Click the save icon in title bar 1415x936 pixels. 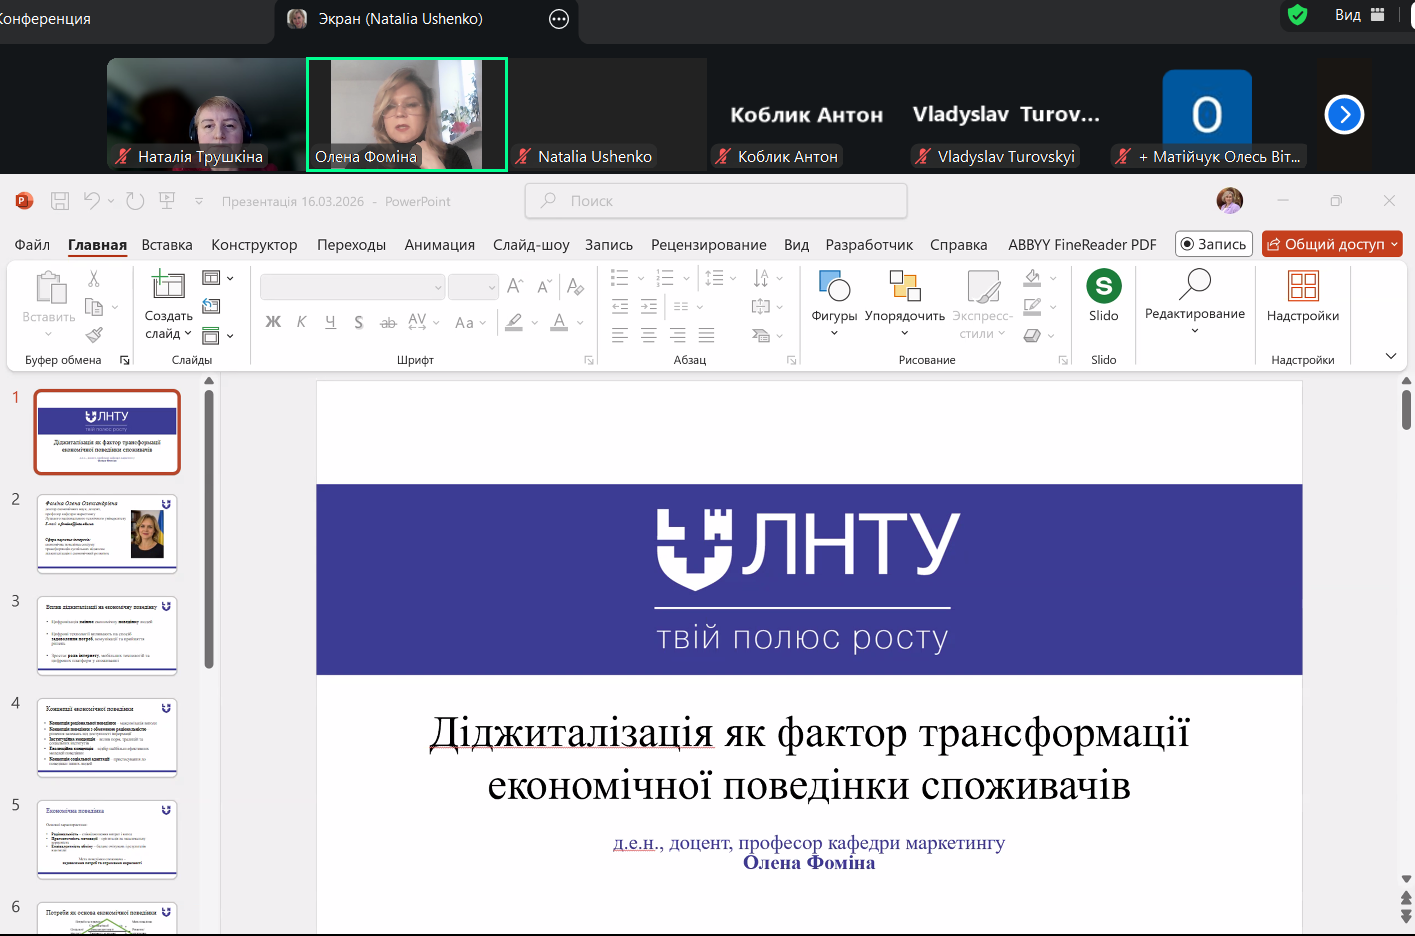point(60,201)
